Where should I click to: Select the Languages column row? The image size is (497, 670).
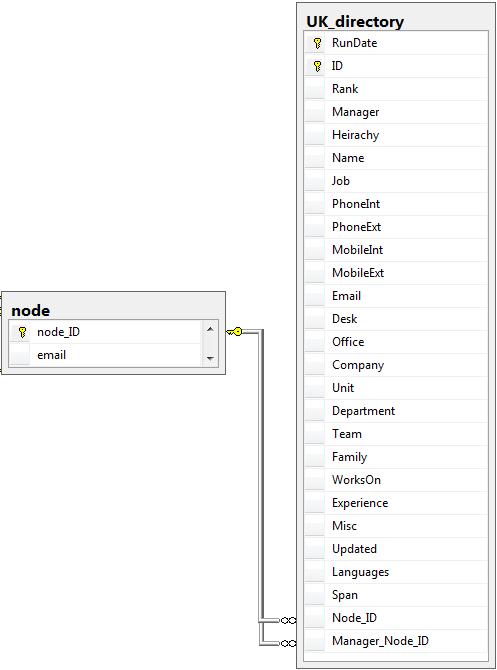tap(396, 572)
